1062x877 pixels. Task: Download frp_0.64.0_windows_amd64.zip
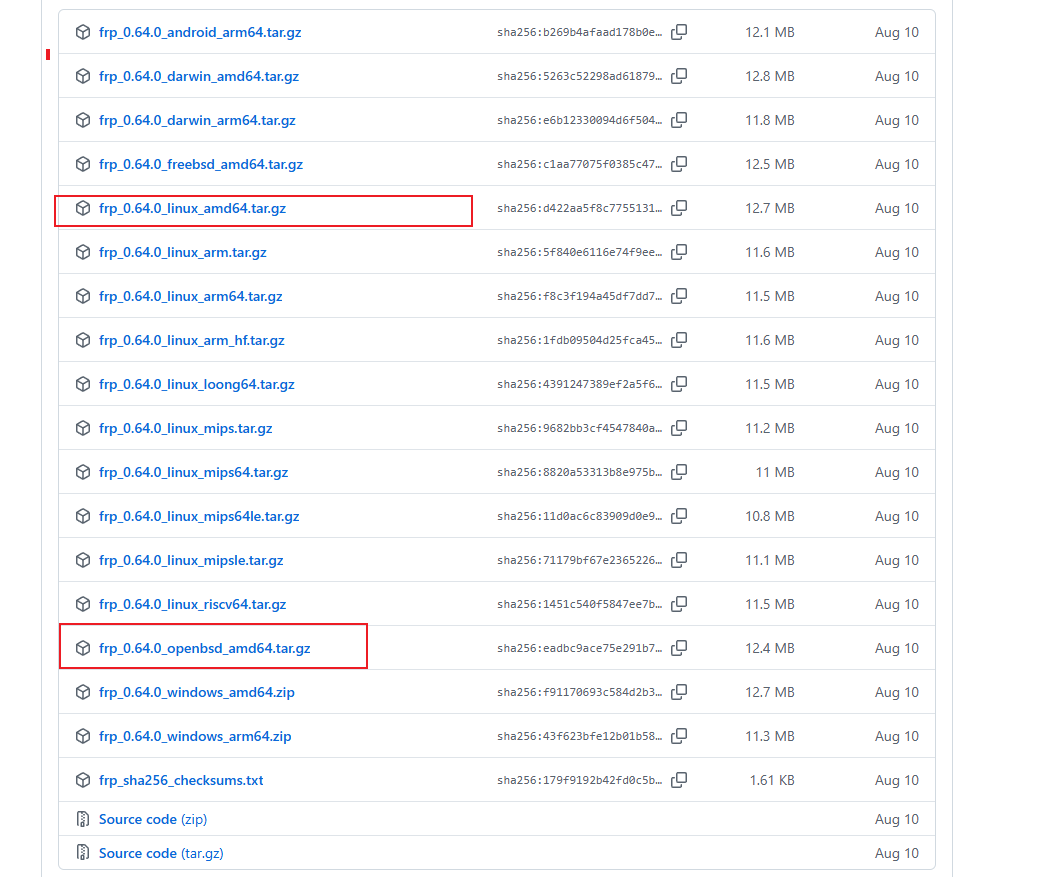point(196,692)
